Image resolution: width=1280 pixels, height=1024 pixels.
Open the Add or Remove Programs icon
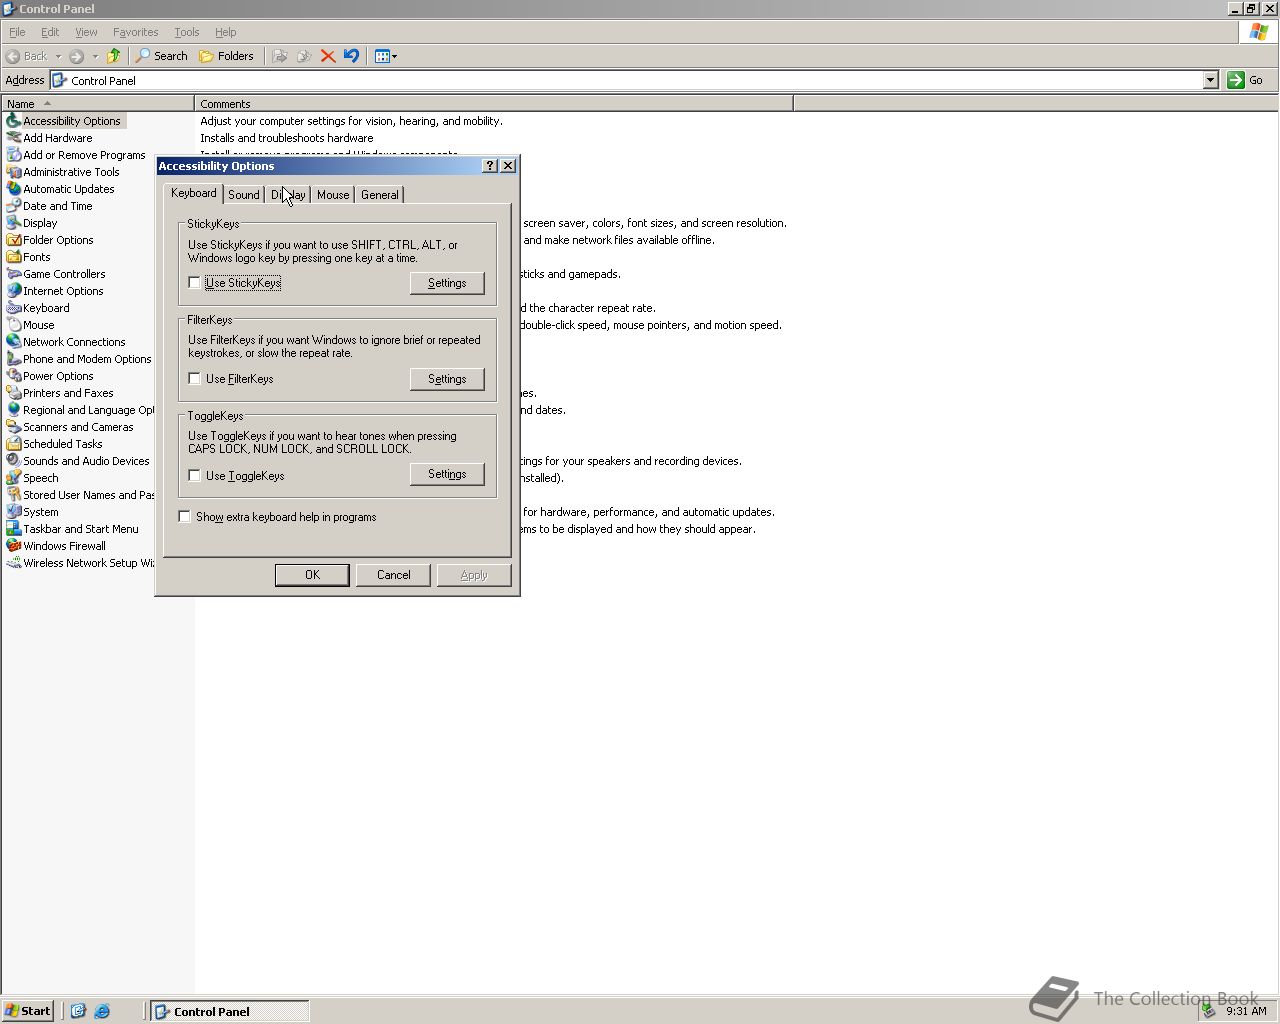[x=13, y=155]
